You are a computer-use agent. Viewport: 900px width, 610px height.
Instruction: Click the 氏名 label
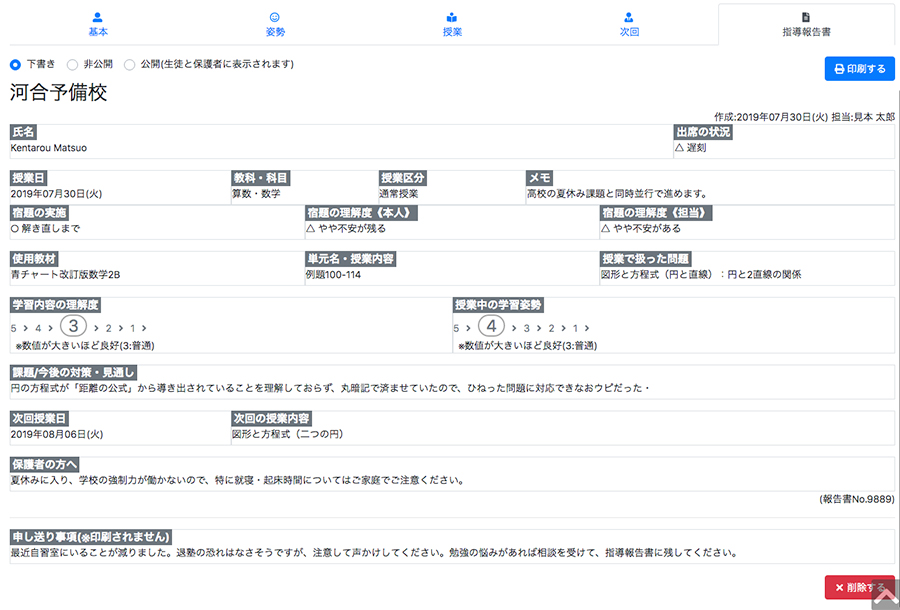(23, 132)
